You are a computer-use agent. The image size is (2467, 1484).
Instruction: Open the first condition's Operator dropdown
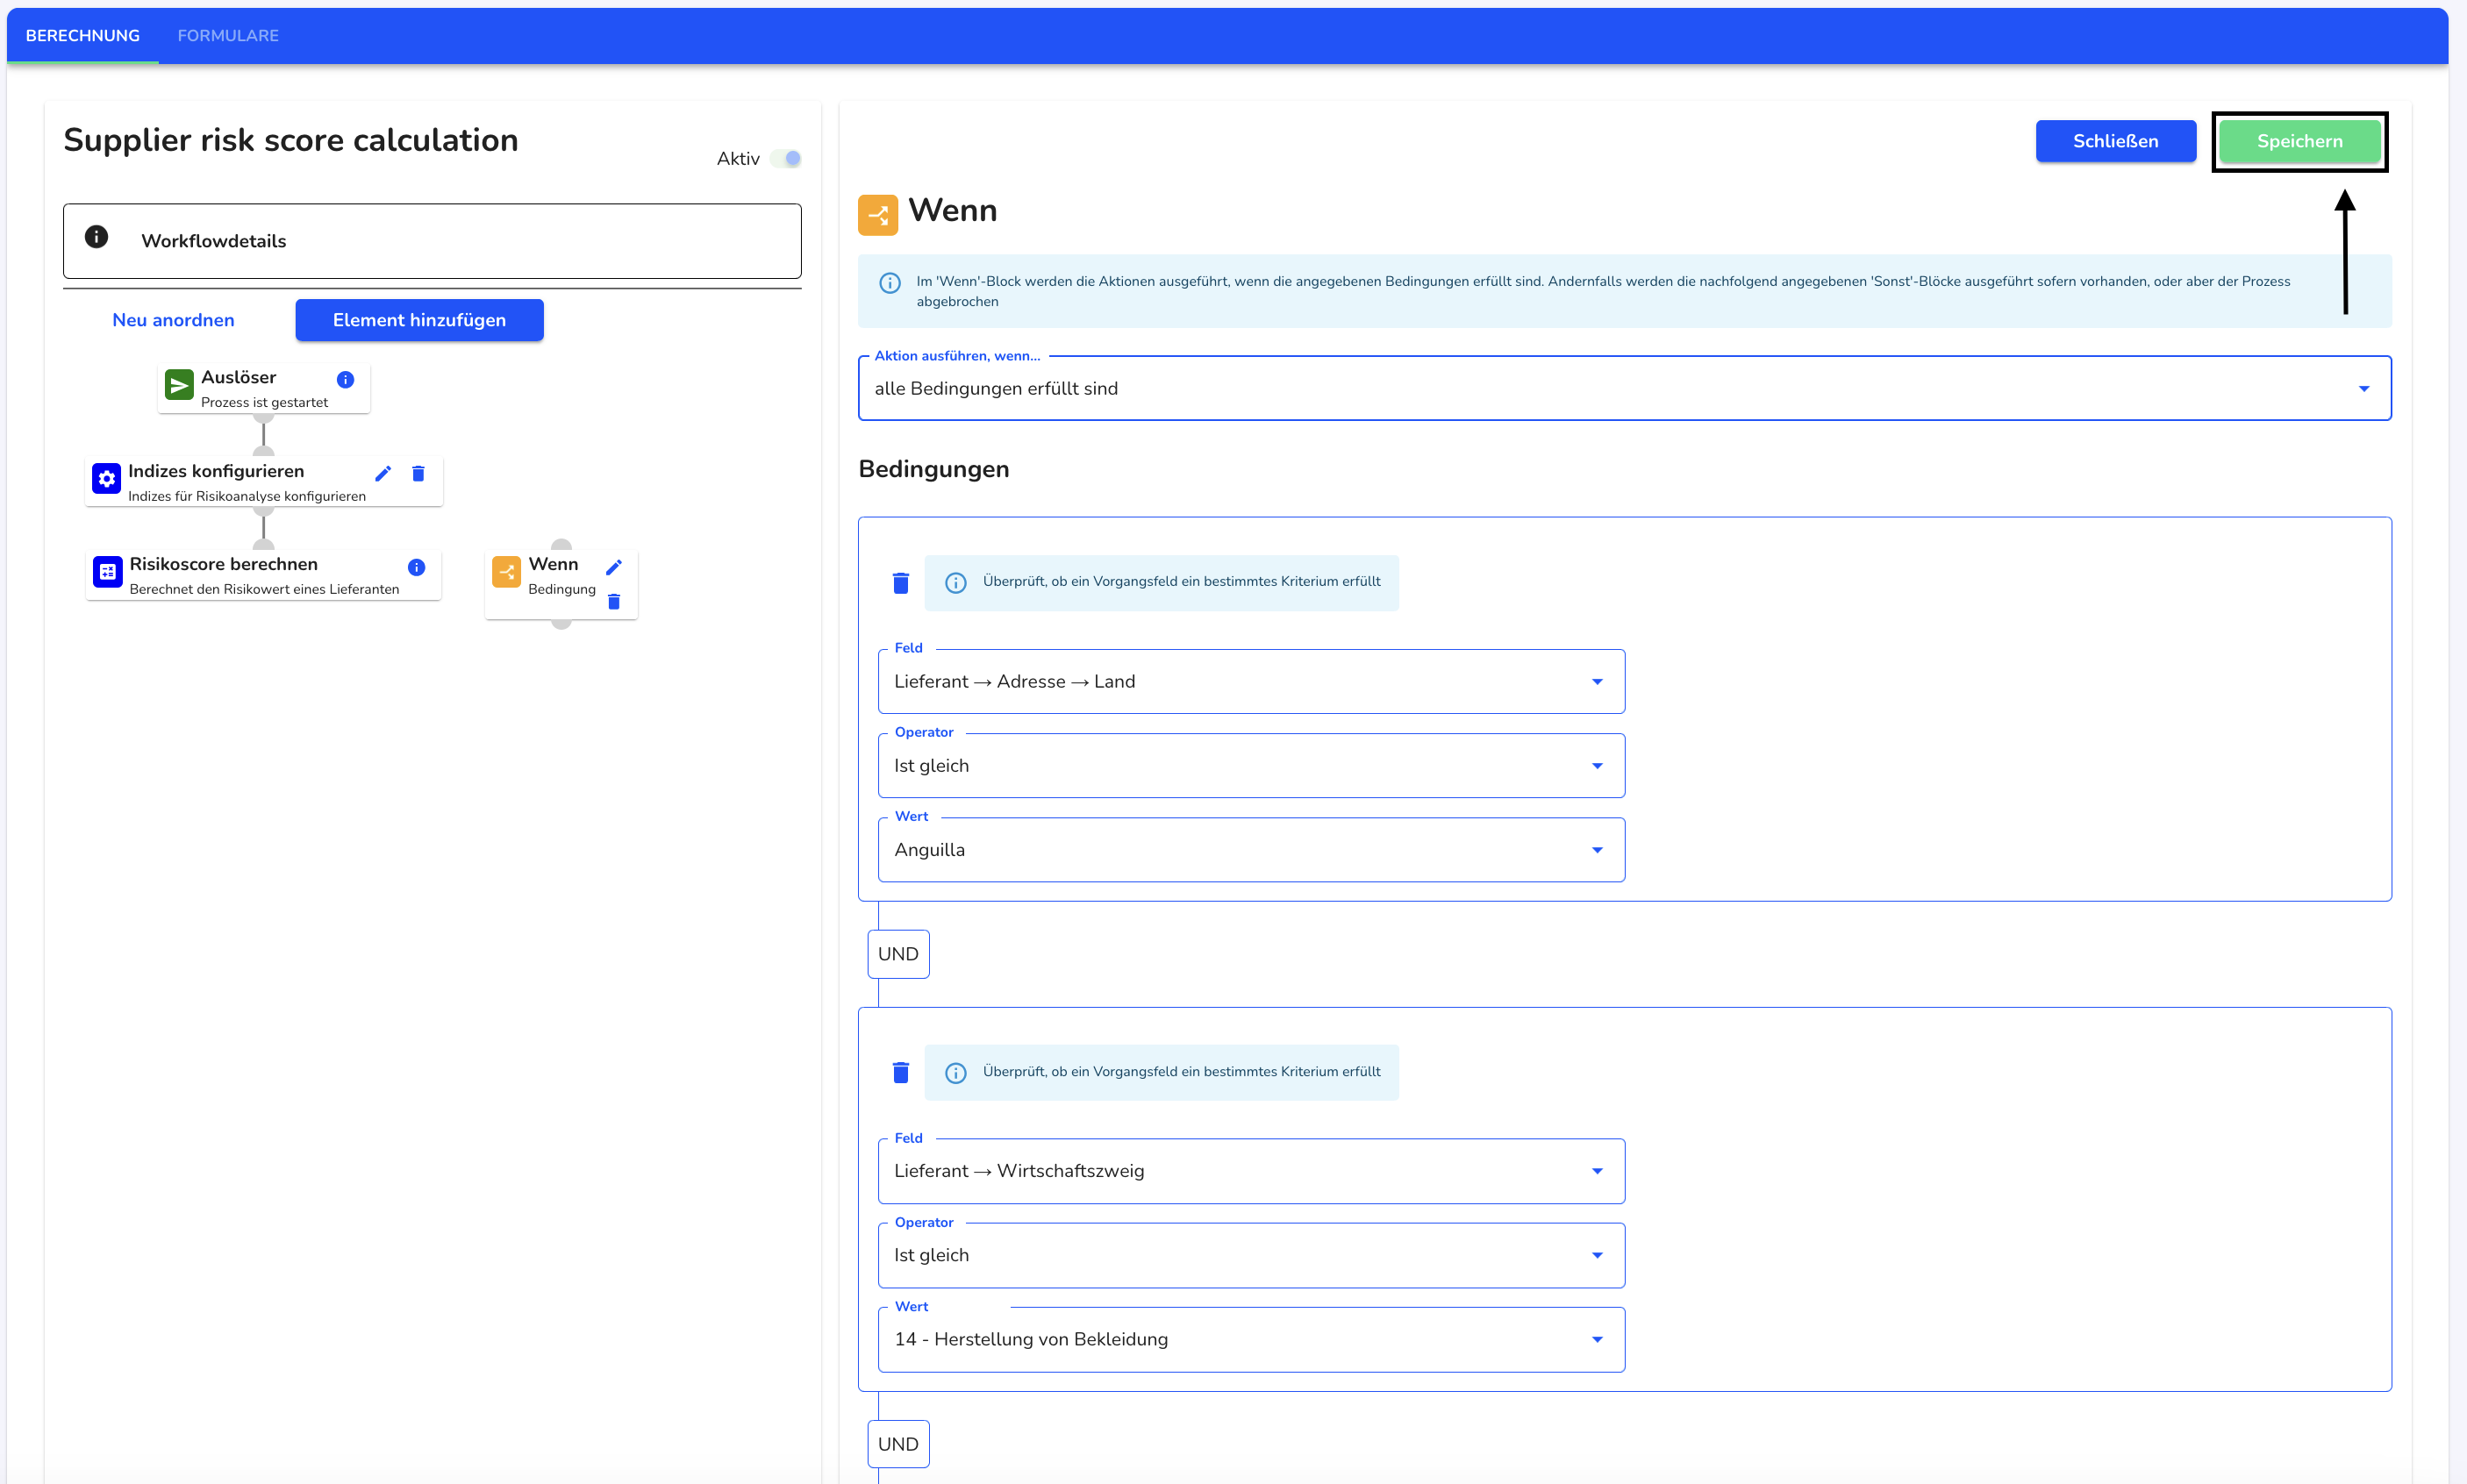1251,766
